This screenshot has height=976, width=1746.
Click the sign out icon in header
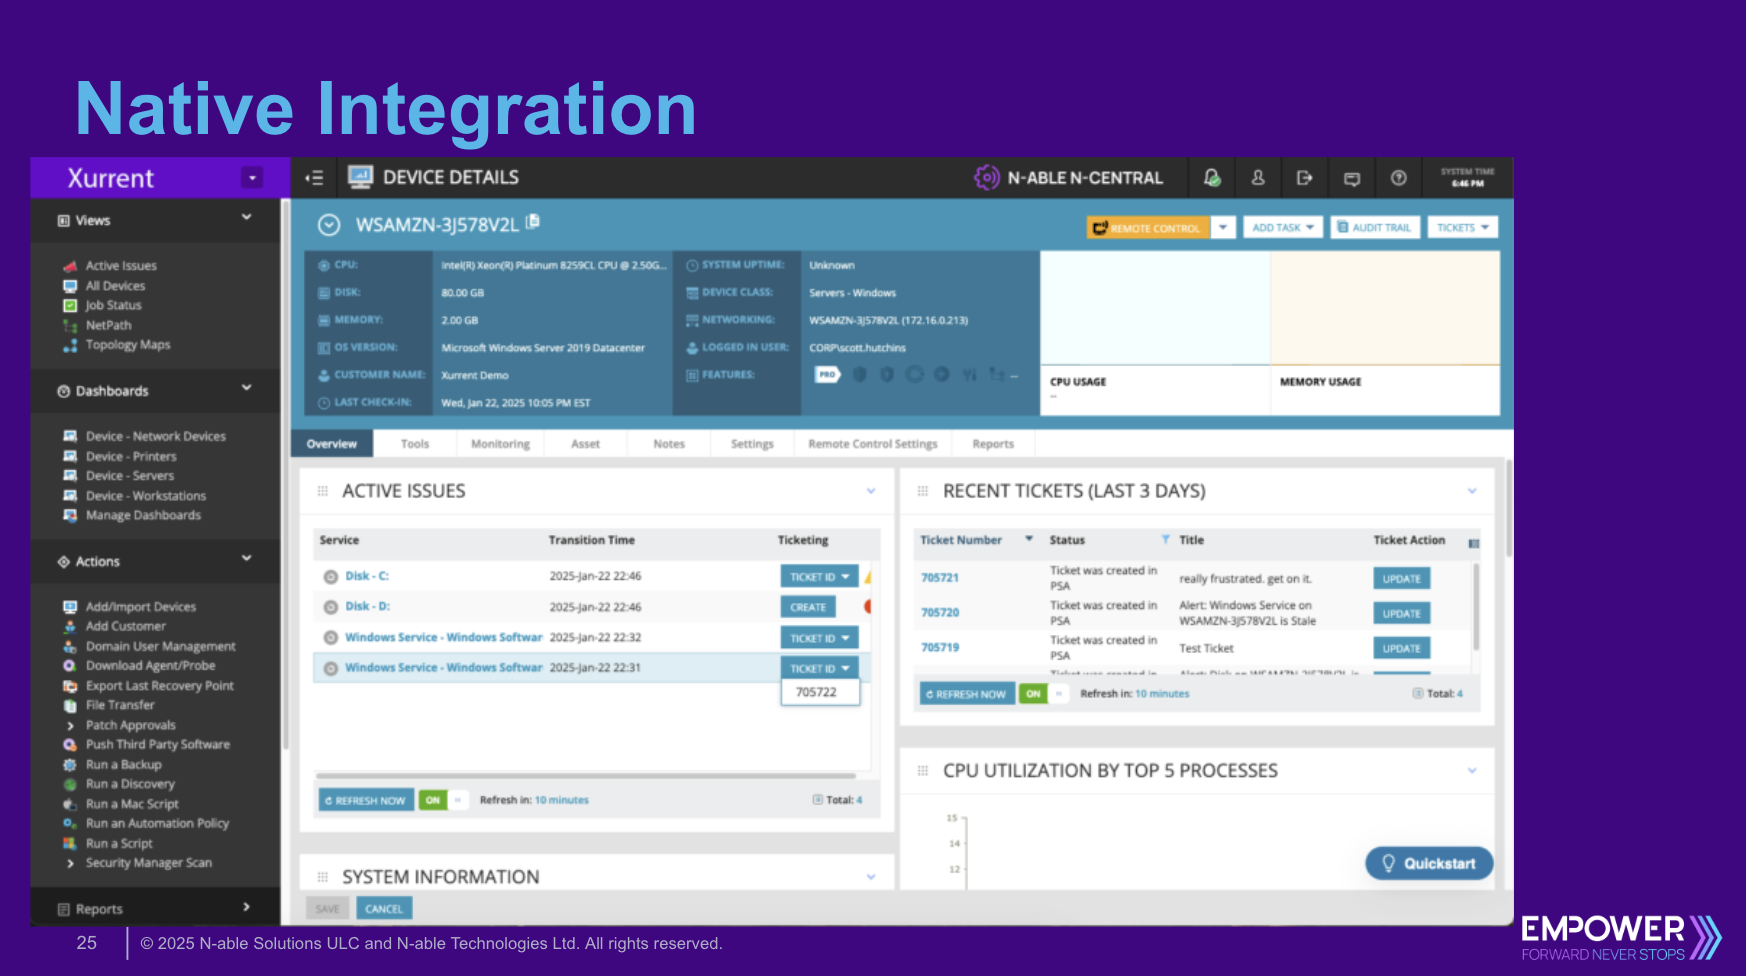[1304, 178]
